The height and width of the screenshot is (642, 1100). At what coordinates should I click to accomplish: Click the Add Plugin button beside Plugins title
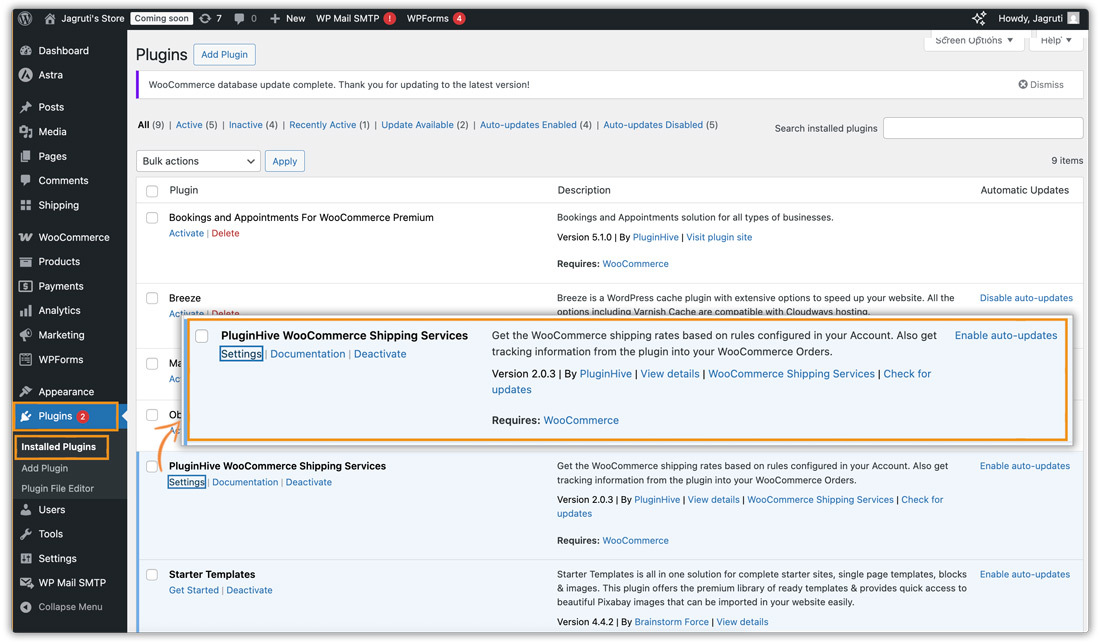click(224, 55)
